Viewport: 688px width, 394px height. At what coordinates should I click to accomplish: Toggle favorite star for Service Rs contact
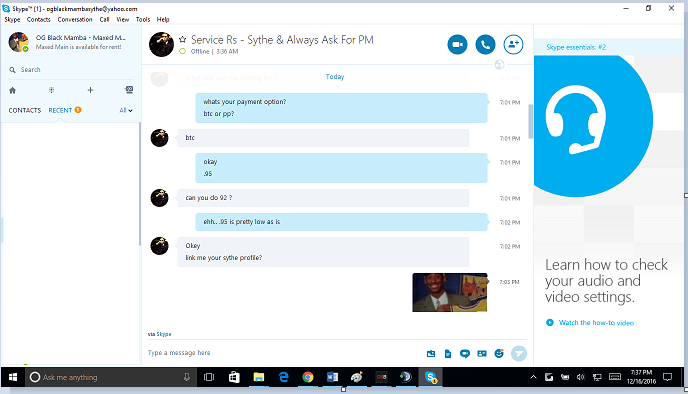(x=183, y=39)
